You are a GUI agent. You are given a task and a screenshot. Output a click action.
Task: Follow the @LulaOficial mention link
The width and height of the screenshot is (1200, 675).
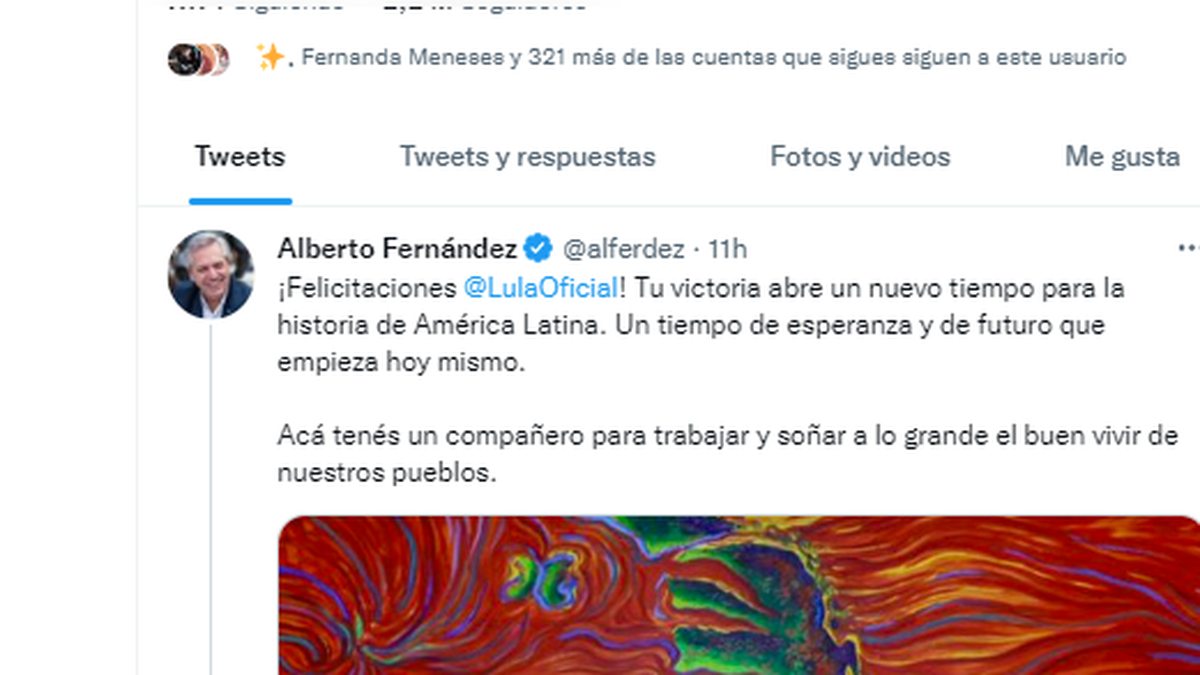540,289
